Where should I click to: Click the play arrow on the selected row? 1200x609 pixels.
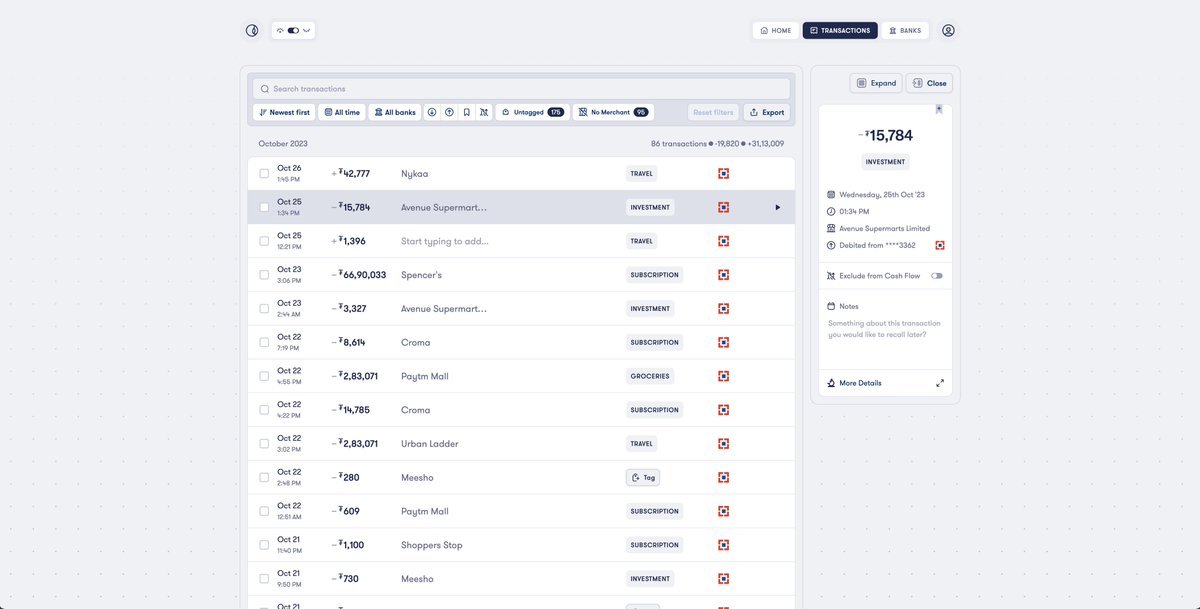[x=777, y=208]
